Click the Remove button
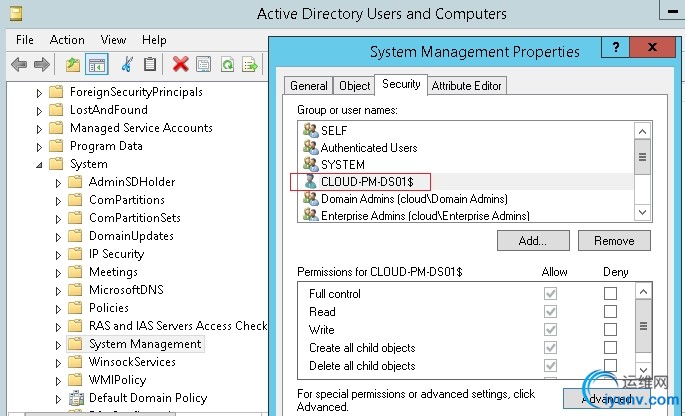 [615, 241]
